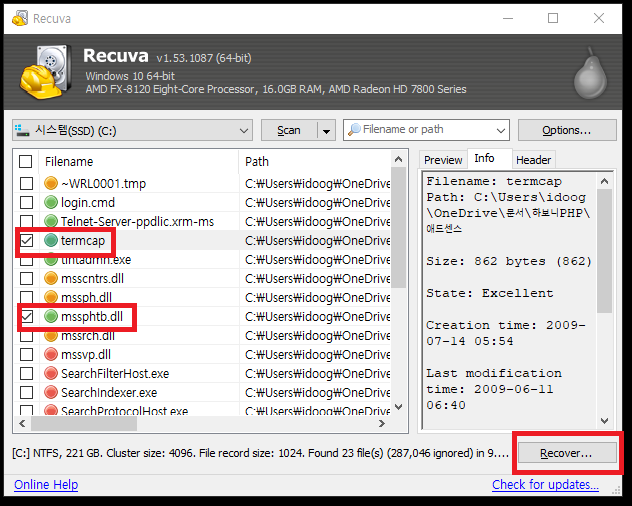Open the Options dialog
This screenshot has width=632, height=506.
(567, 130)
